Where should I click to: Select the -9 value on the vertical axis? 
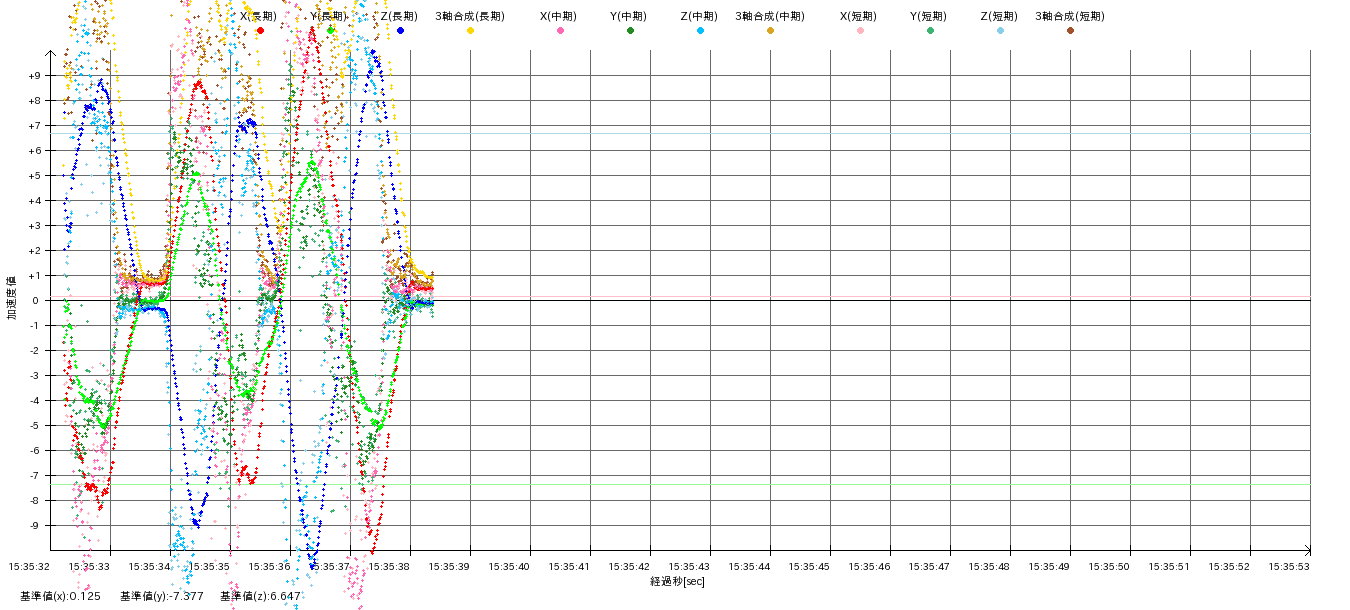[34, 526]
